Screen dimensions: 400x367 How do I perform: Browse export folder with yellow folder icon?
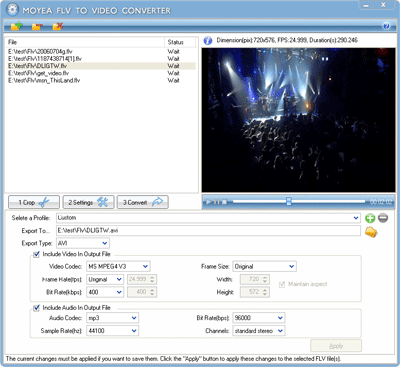[x=371, y=232]
